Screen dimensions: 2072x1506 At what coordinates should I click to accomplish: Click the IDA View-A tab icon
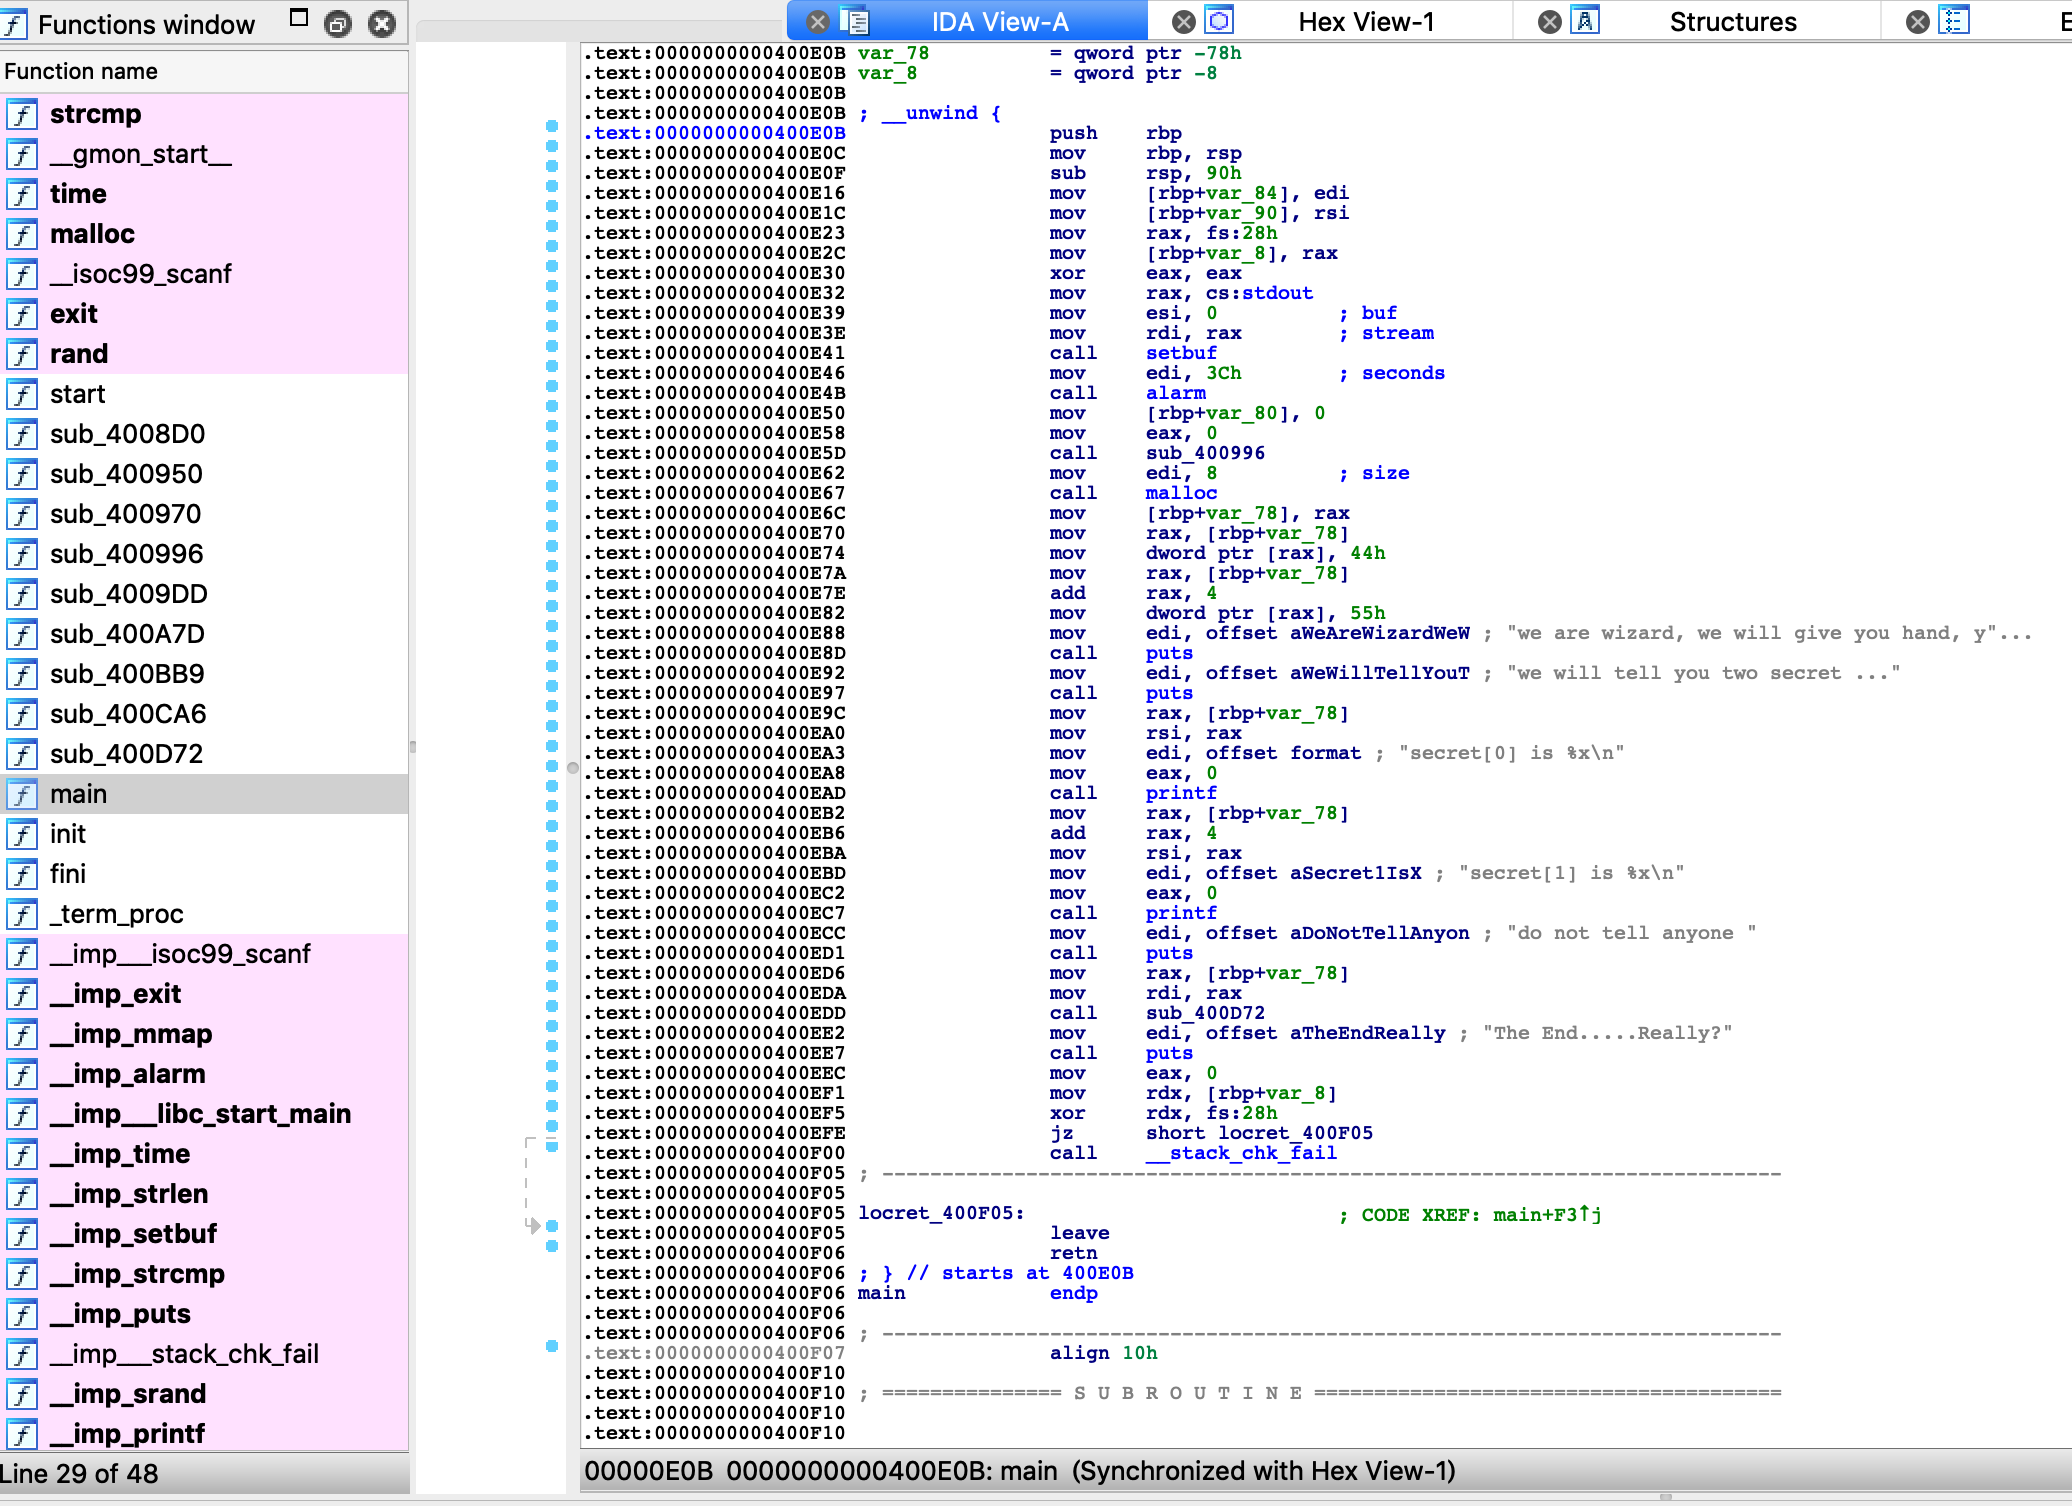(x=854, y=21)
